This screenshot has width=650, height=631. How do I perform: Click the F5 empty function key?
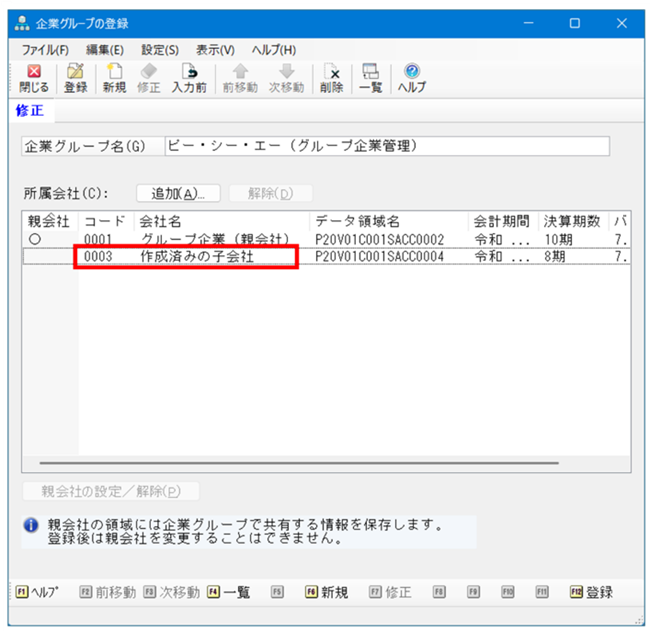point(277,592)
